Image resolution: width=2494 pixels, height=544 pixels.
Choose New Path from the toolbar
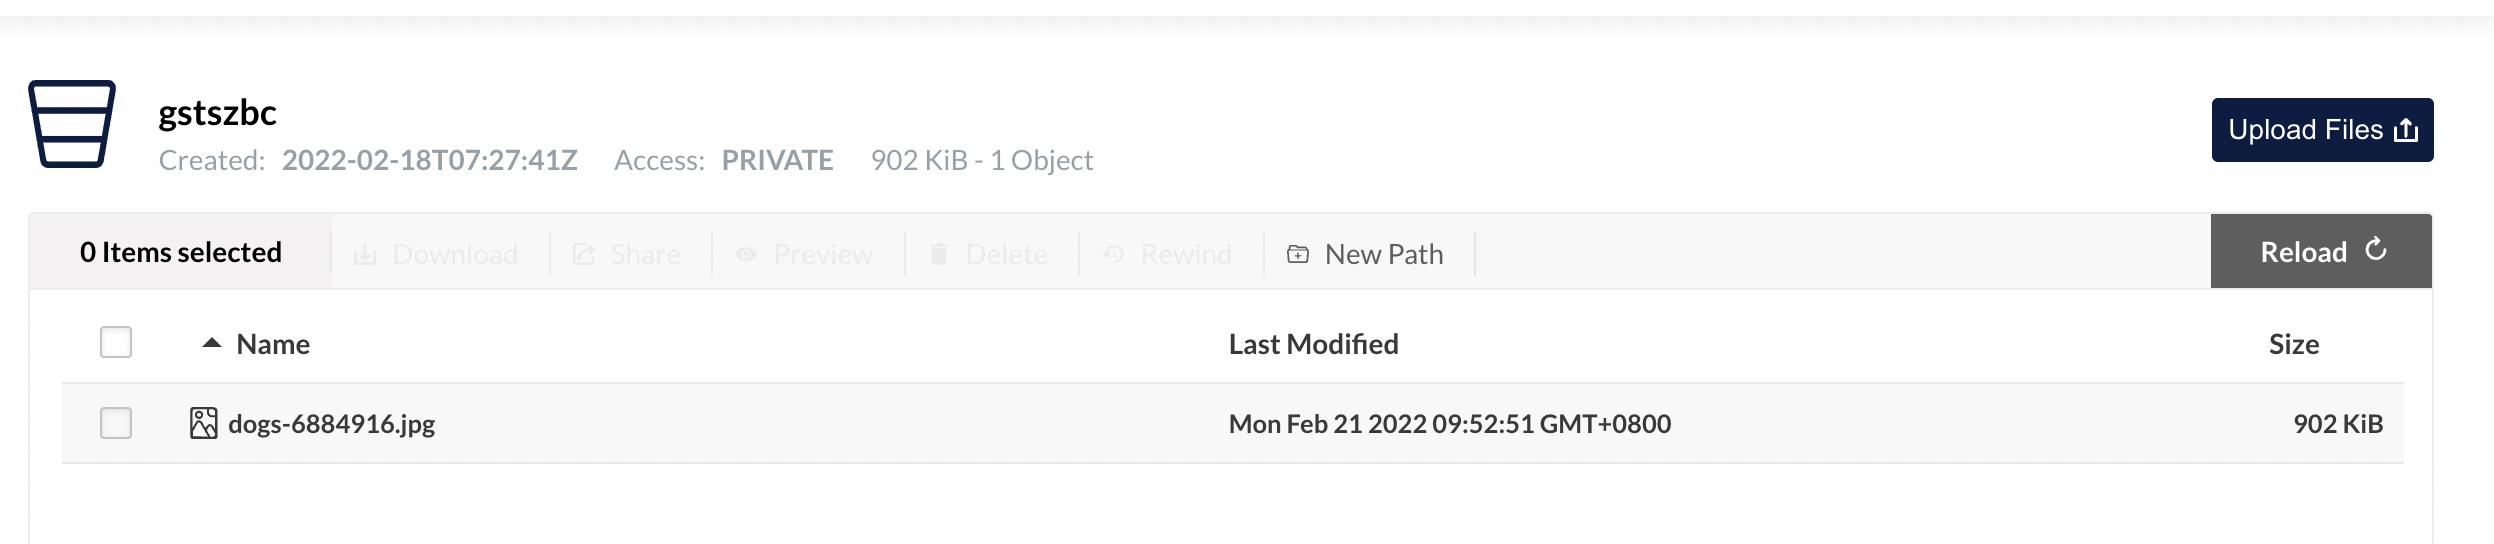[x=1383, y=255]
